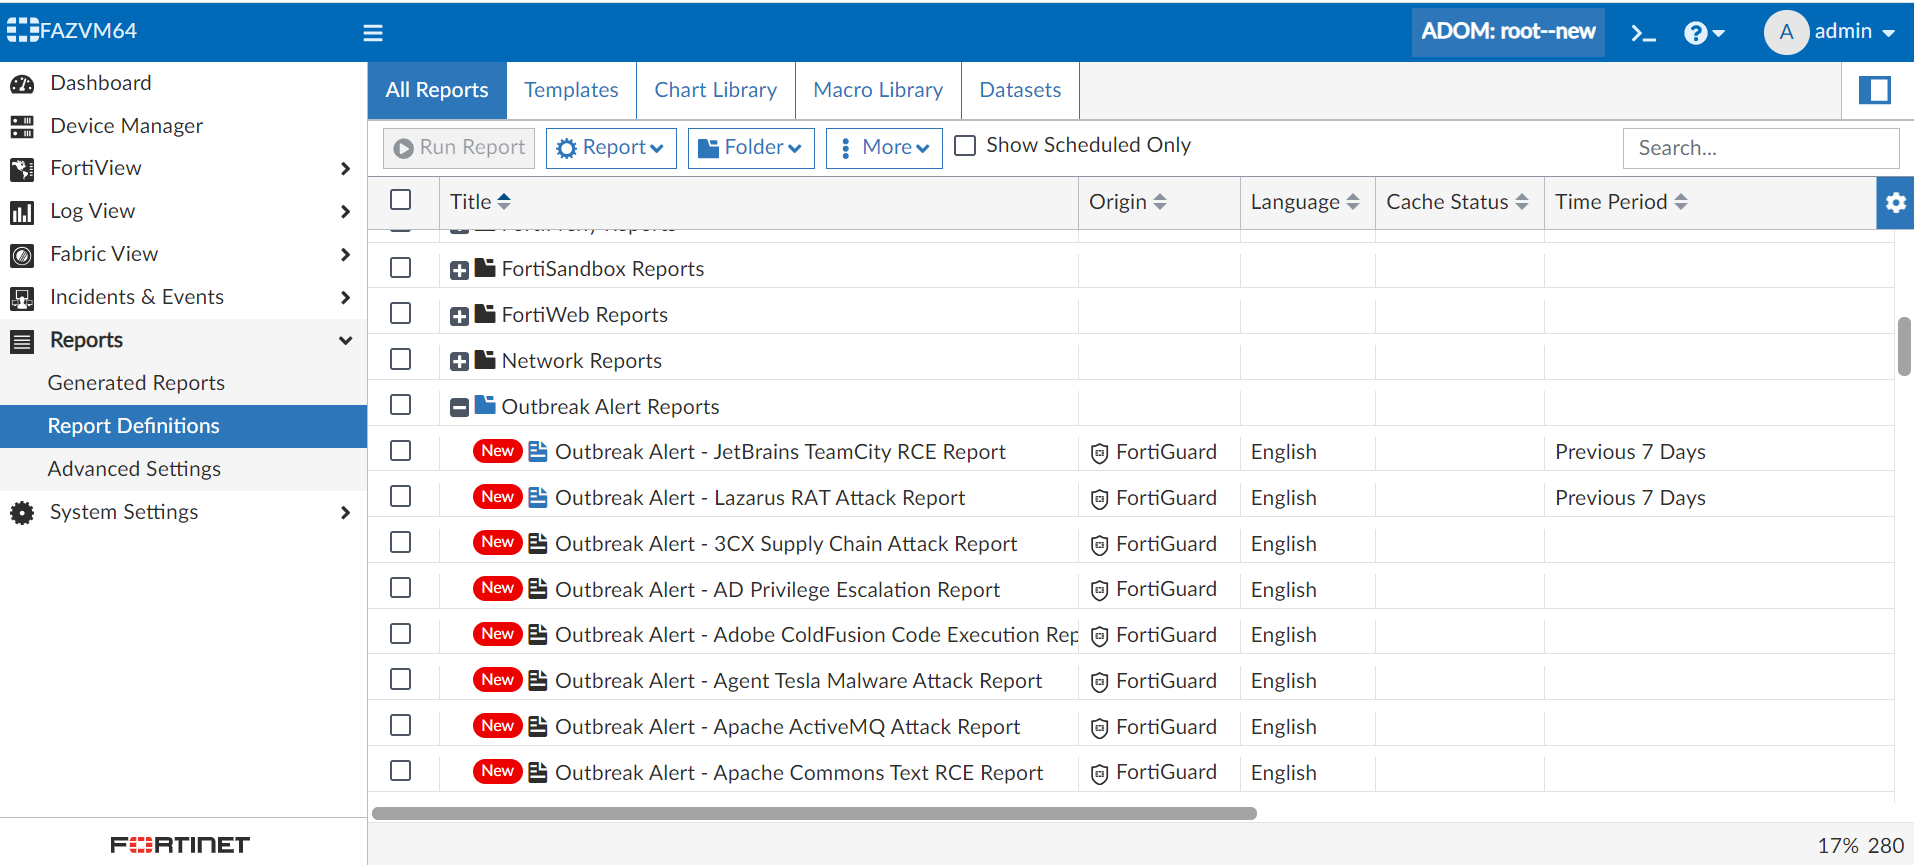Open Generated Reports in sidebar
The image size is (1914, 865).
[136, 383]
